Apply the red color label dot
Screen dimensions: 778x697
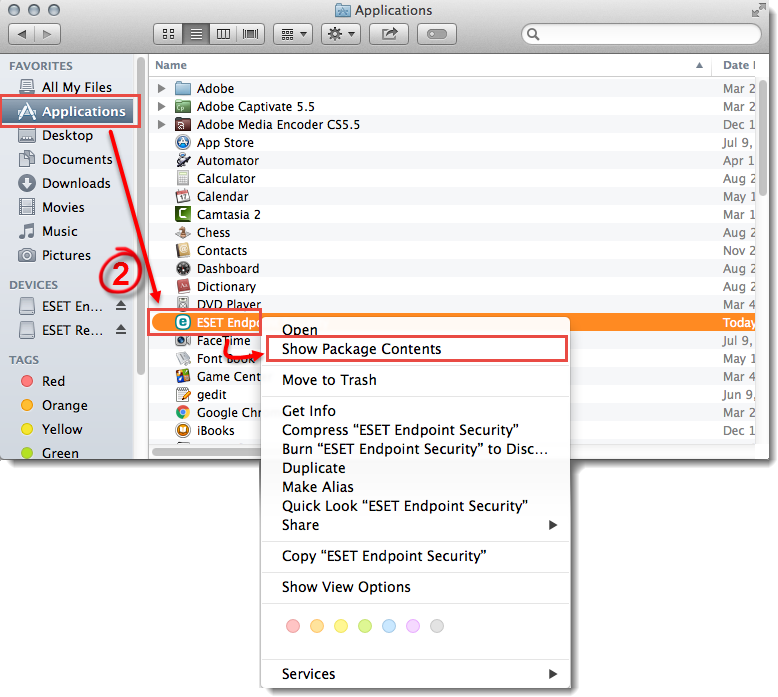pyautogui.click(x=293, y=626)
